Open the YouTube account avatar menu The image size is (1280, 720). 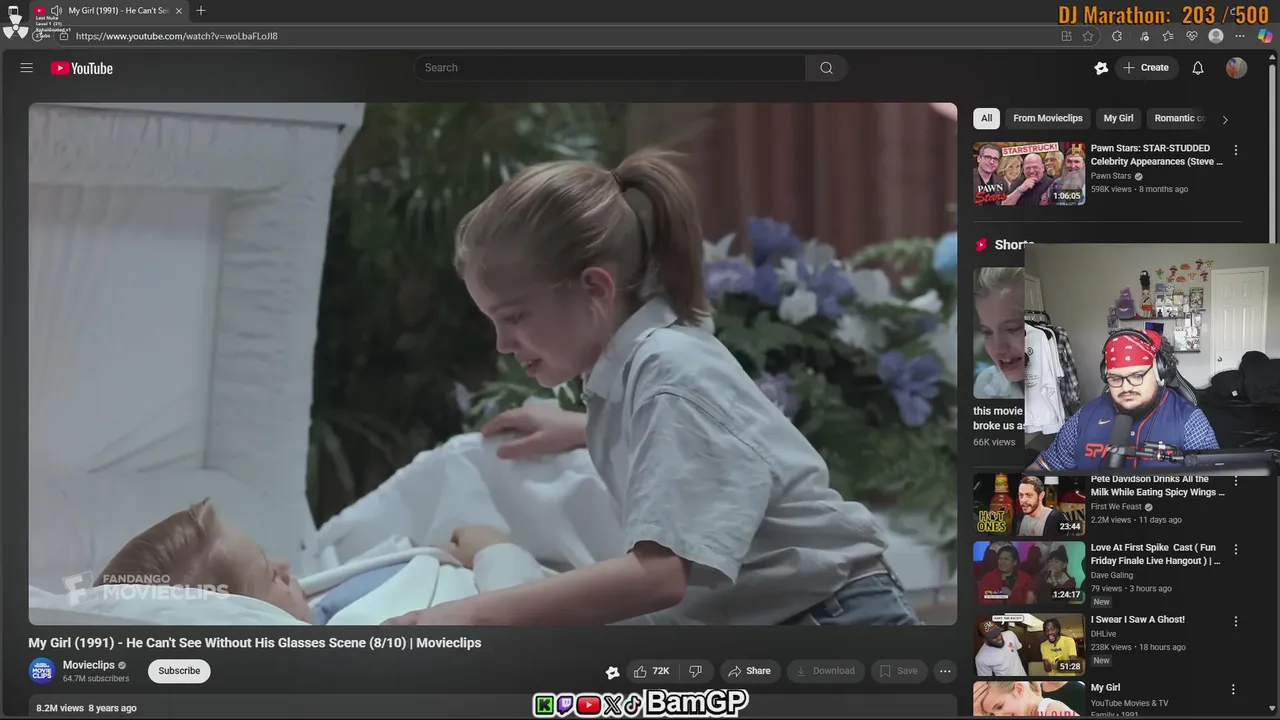1237,68
